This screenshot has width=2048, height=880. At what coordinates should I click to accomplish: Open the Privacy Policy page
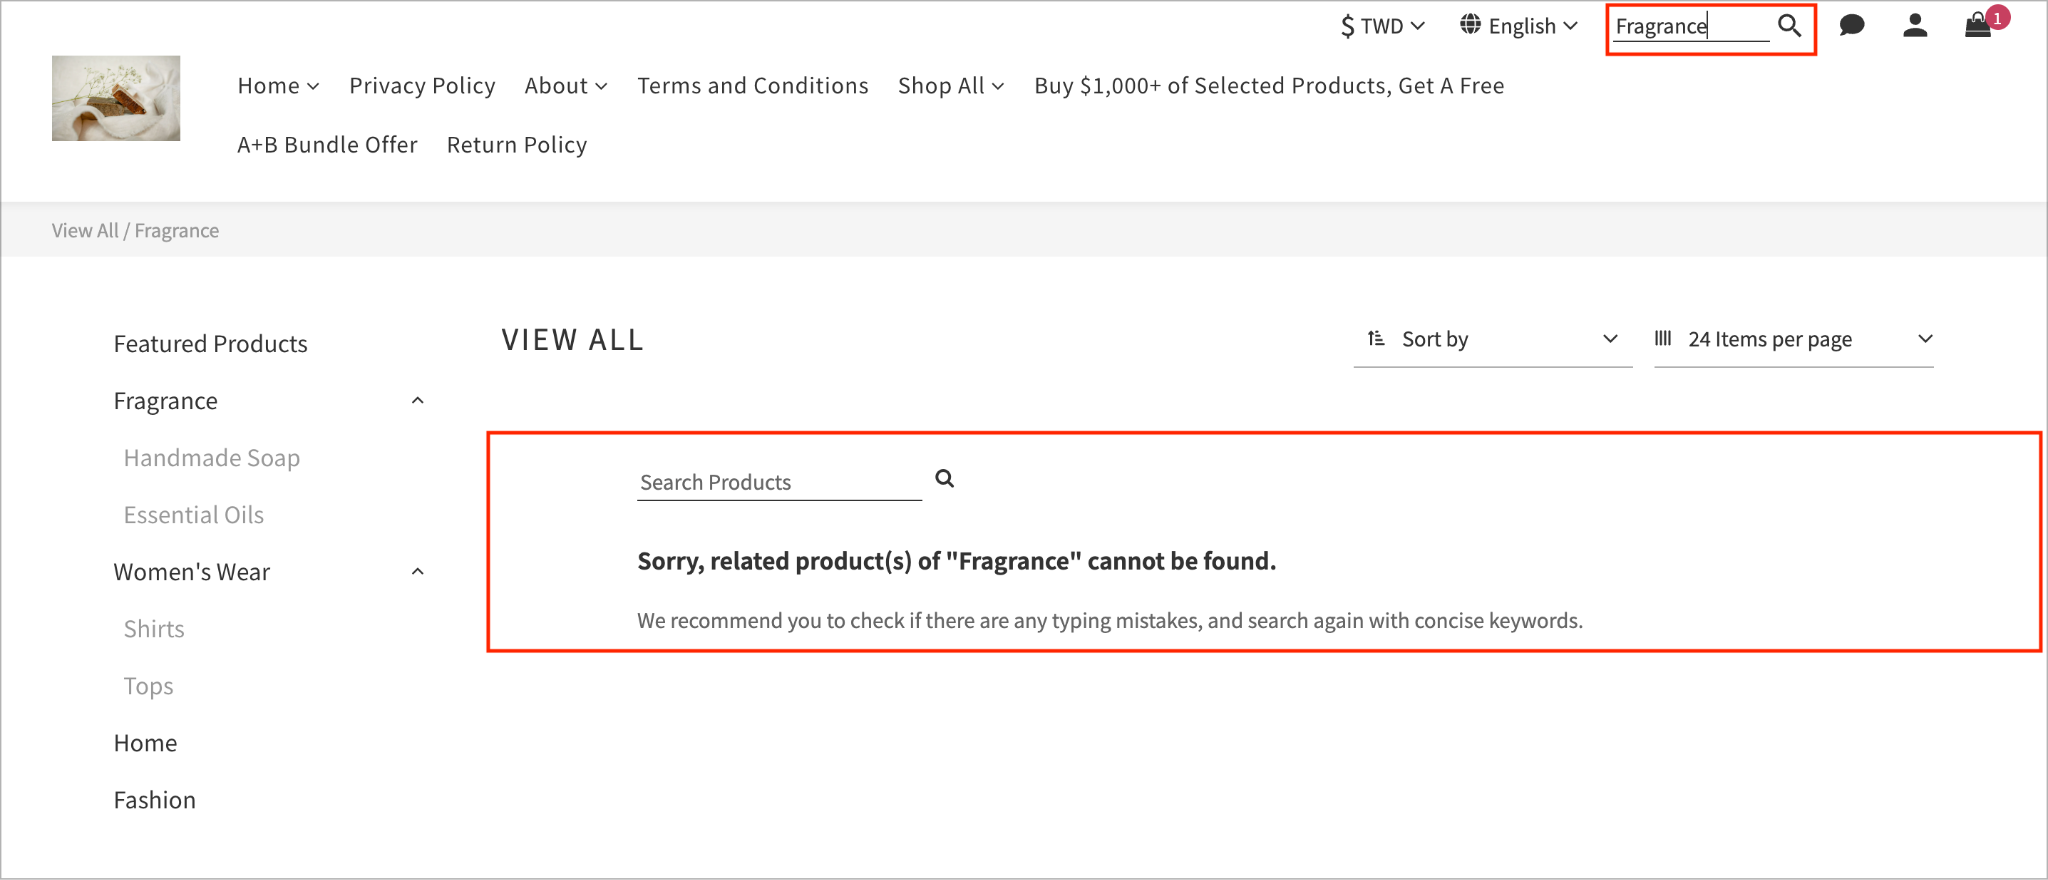coord(422,86)
